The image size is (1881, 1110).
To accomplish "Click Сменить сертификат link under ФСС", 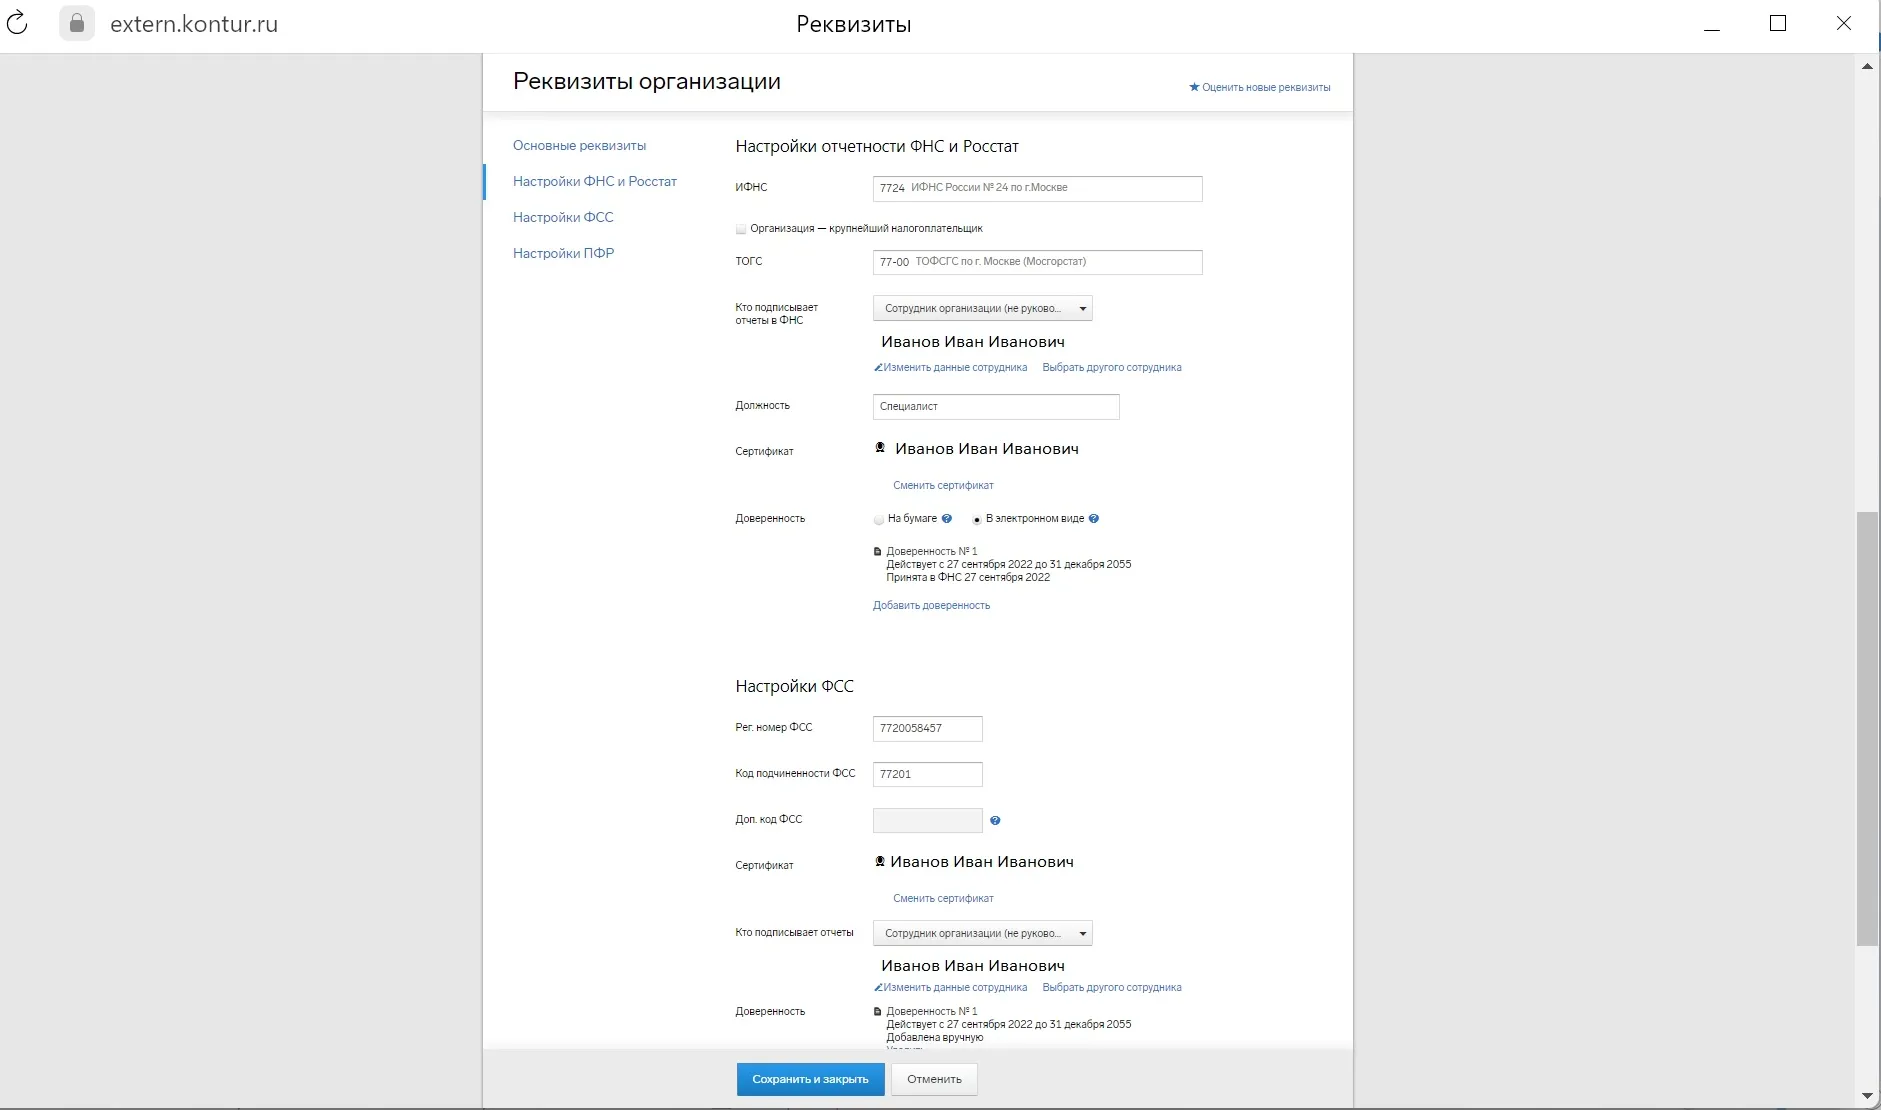I will [x=943, y=898].
